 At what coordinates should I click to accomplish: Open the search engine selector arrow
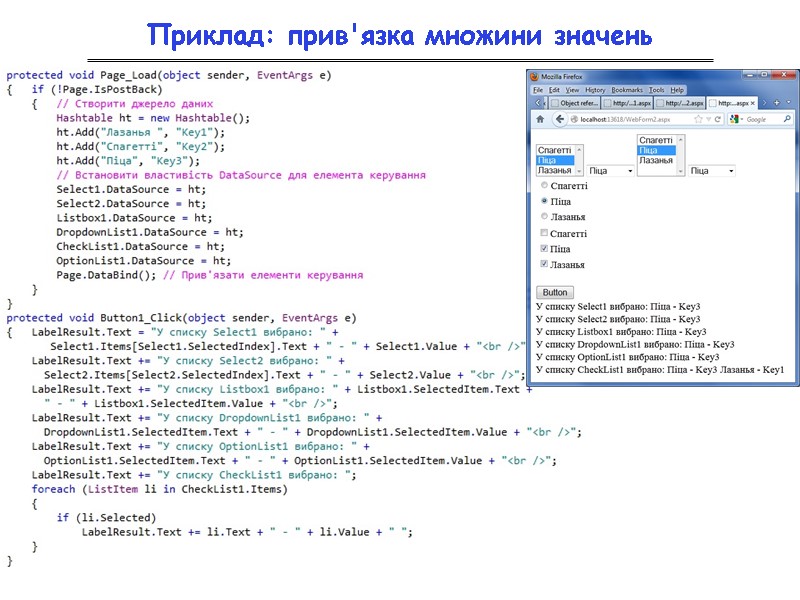[742, 119]
